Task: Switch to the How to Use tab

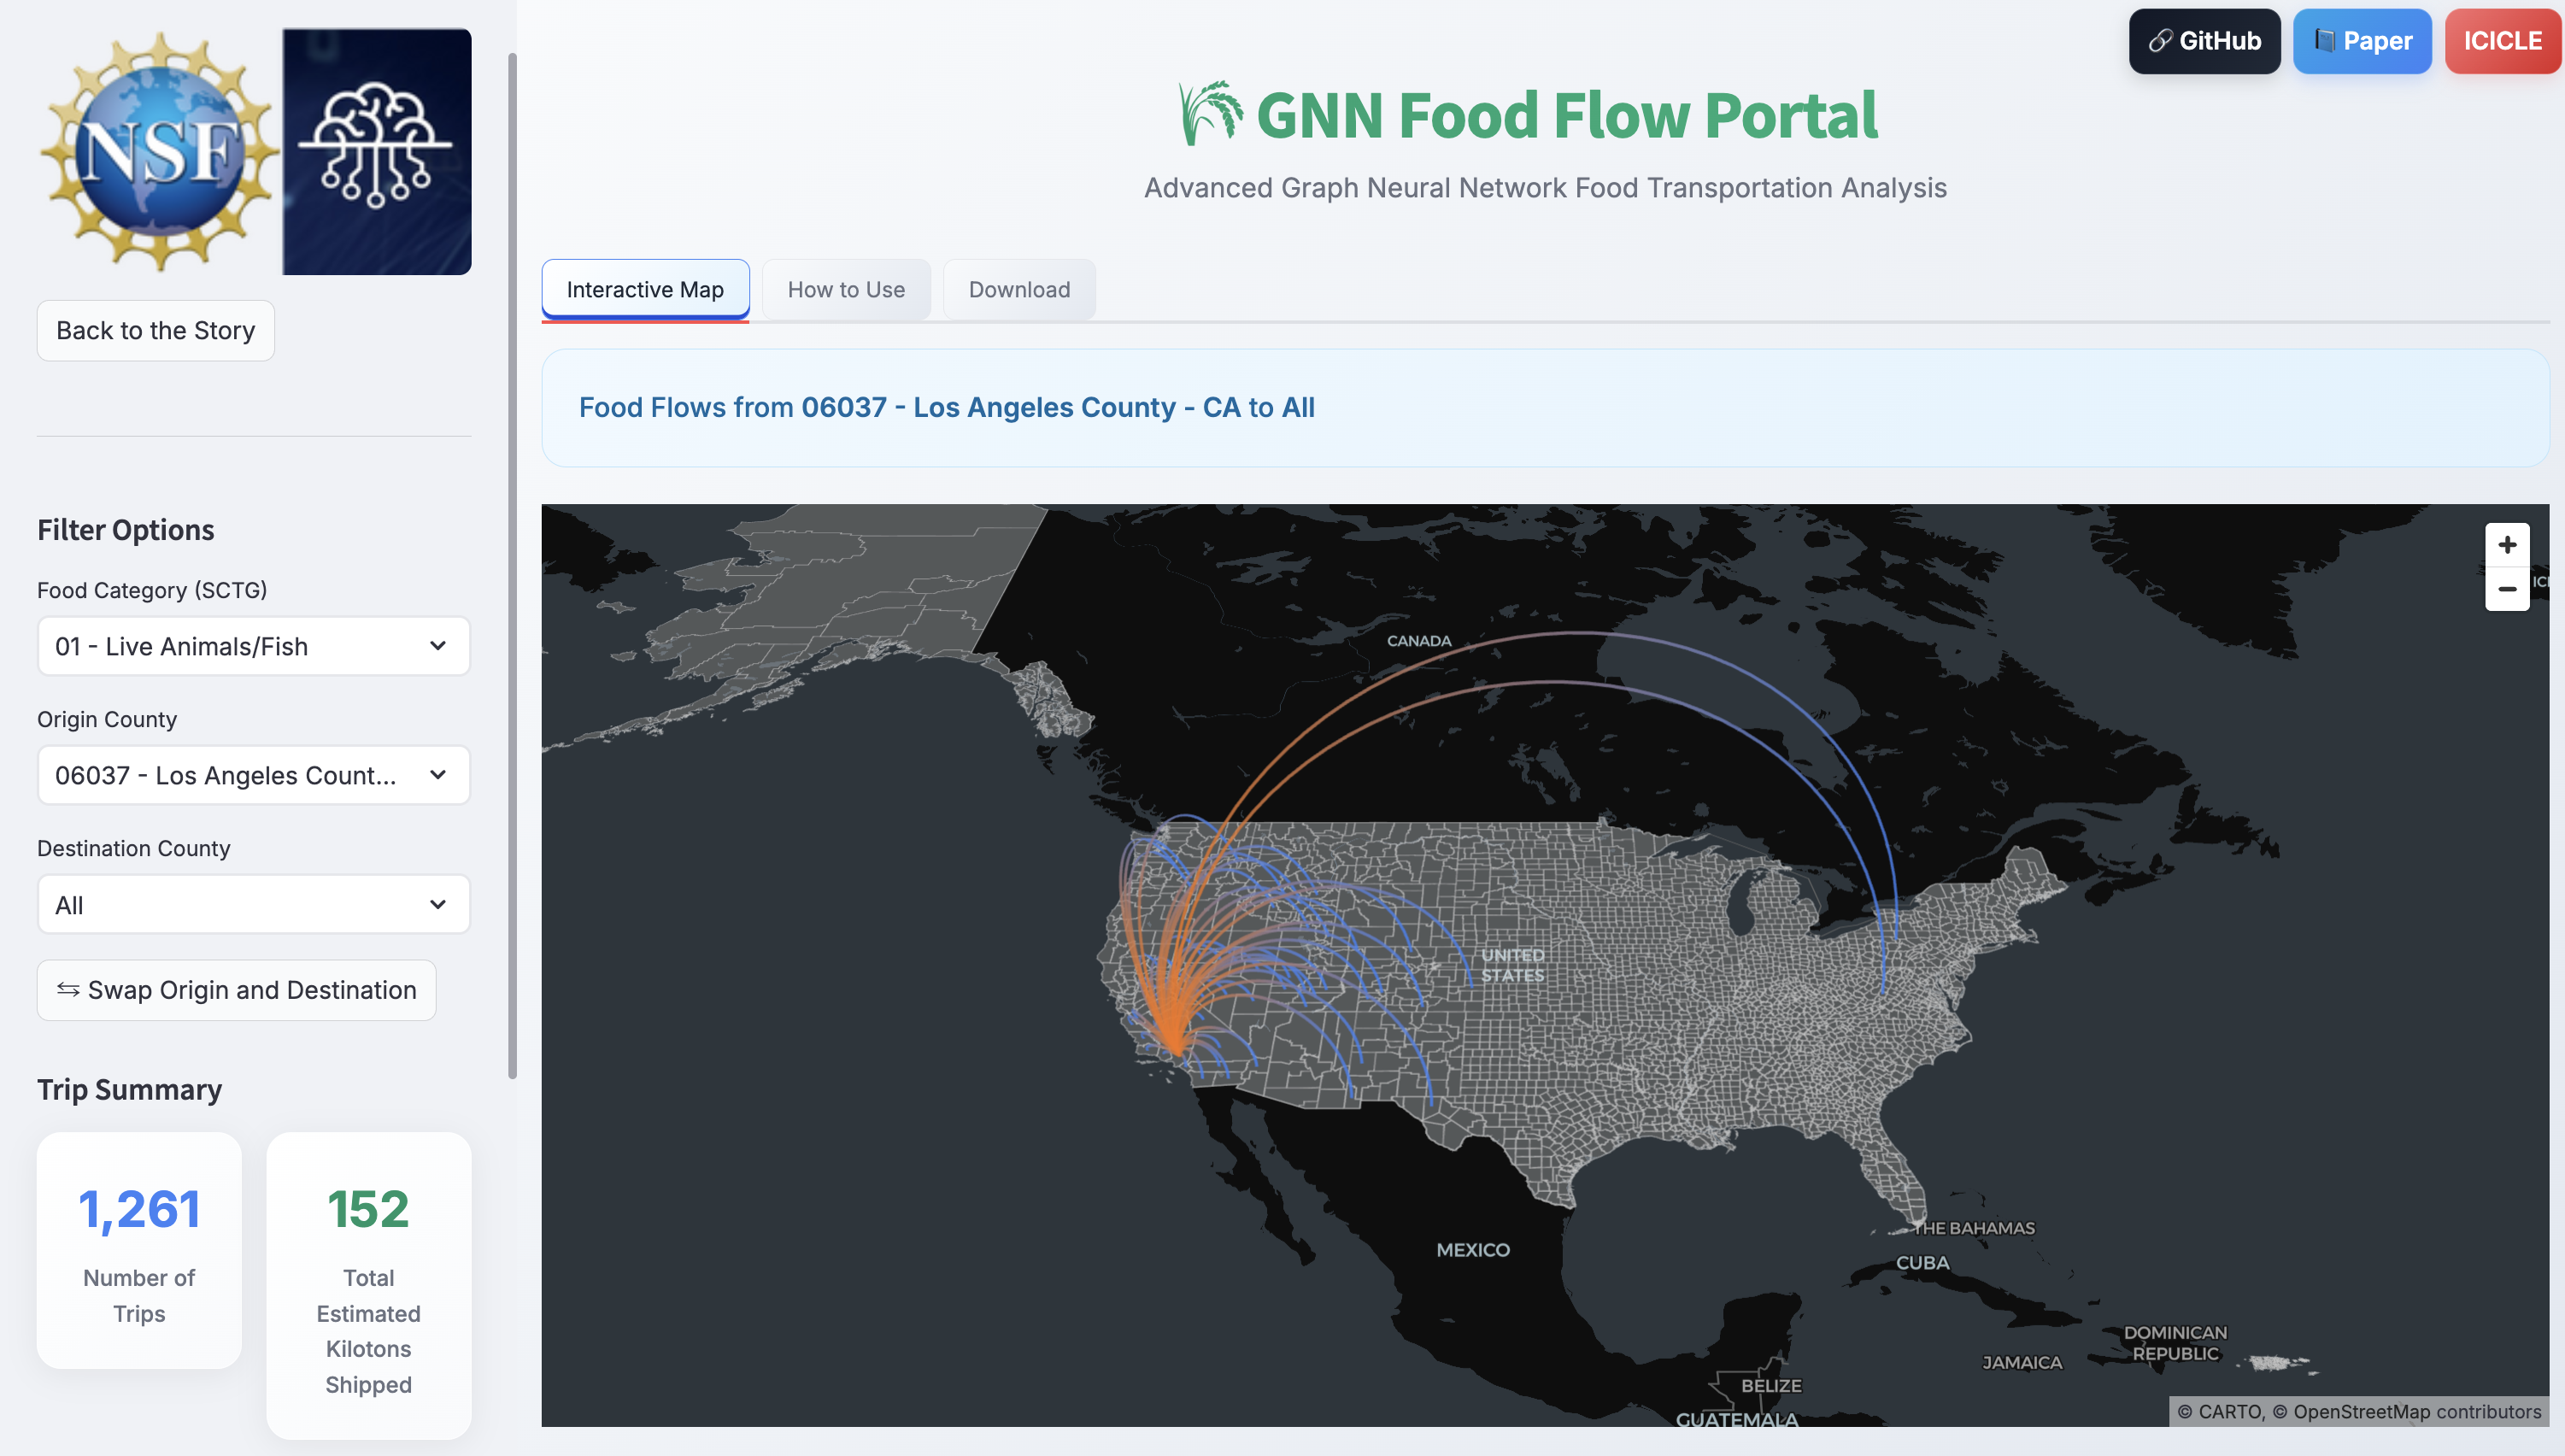Action: click(x=845, y=290)
